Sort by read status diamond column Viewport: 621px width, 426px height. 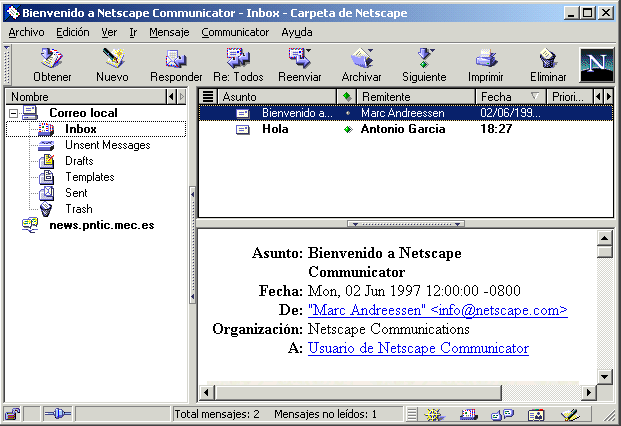point(347,96)
